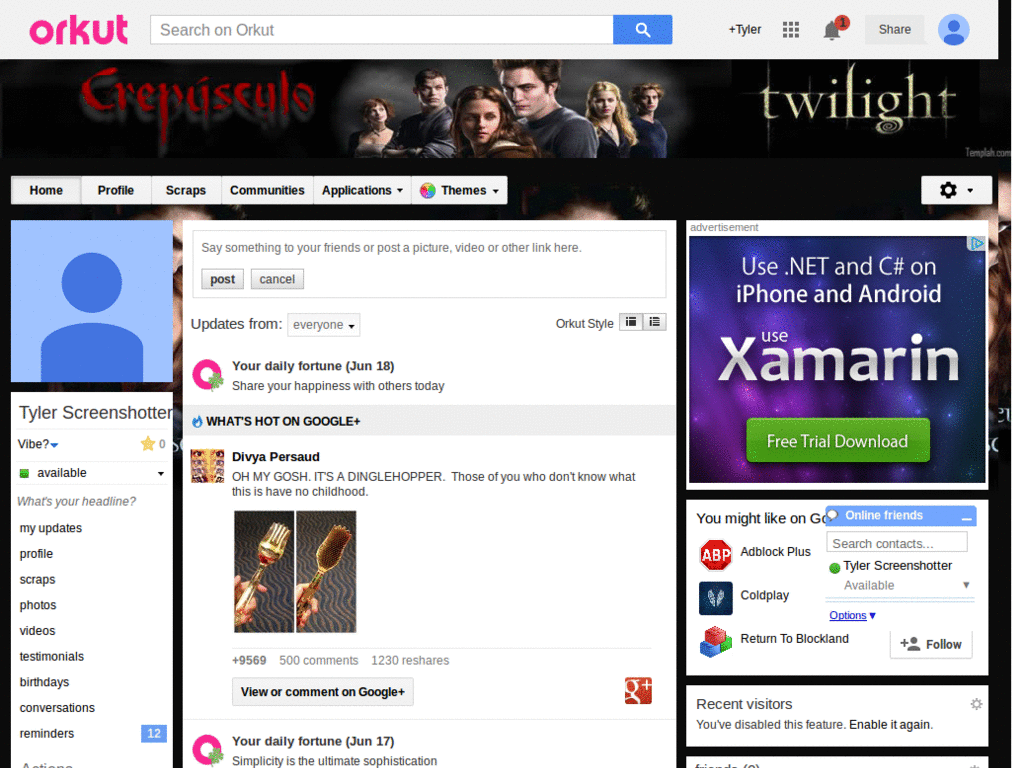Open my updates in sidebar

click(51, 528)
